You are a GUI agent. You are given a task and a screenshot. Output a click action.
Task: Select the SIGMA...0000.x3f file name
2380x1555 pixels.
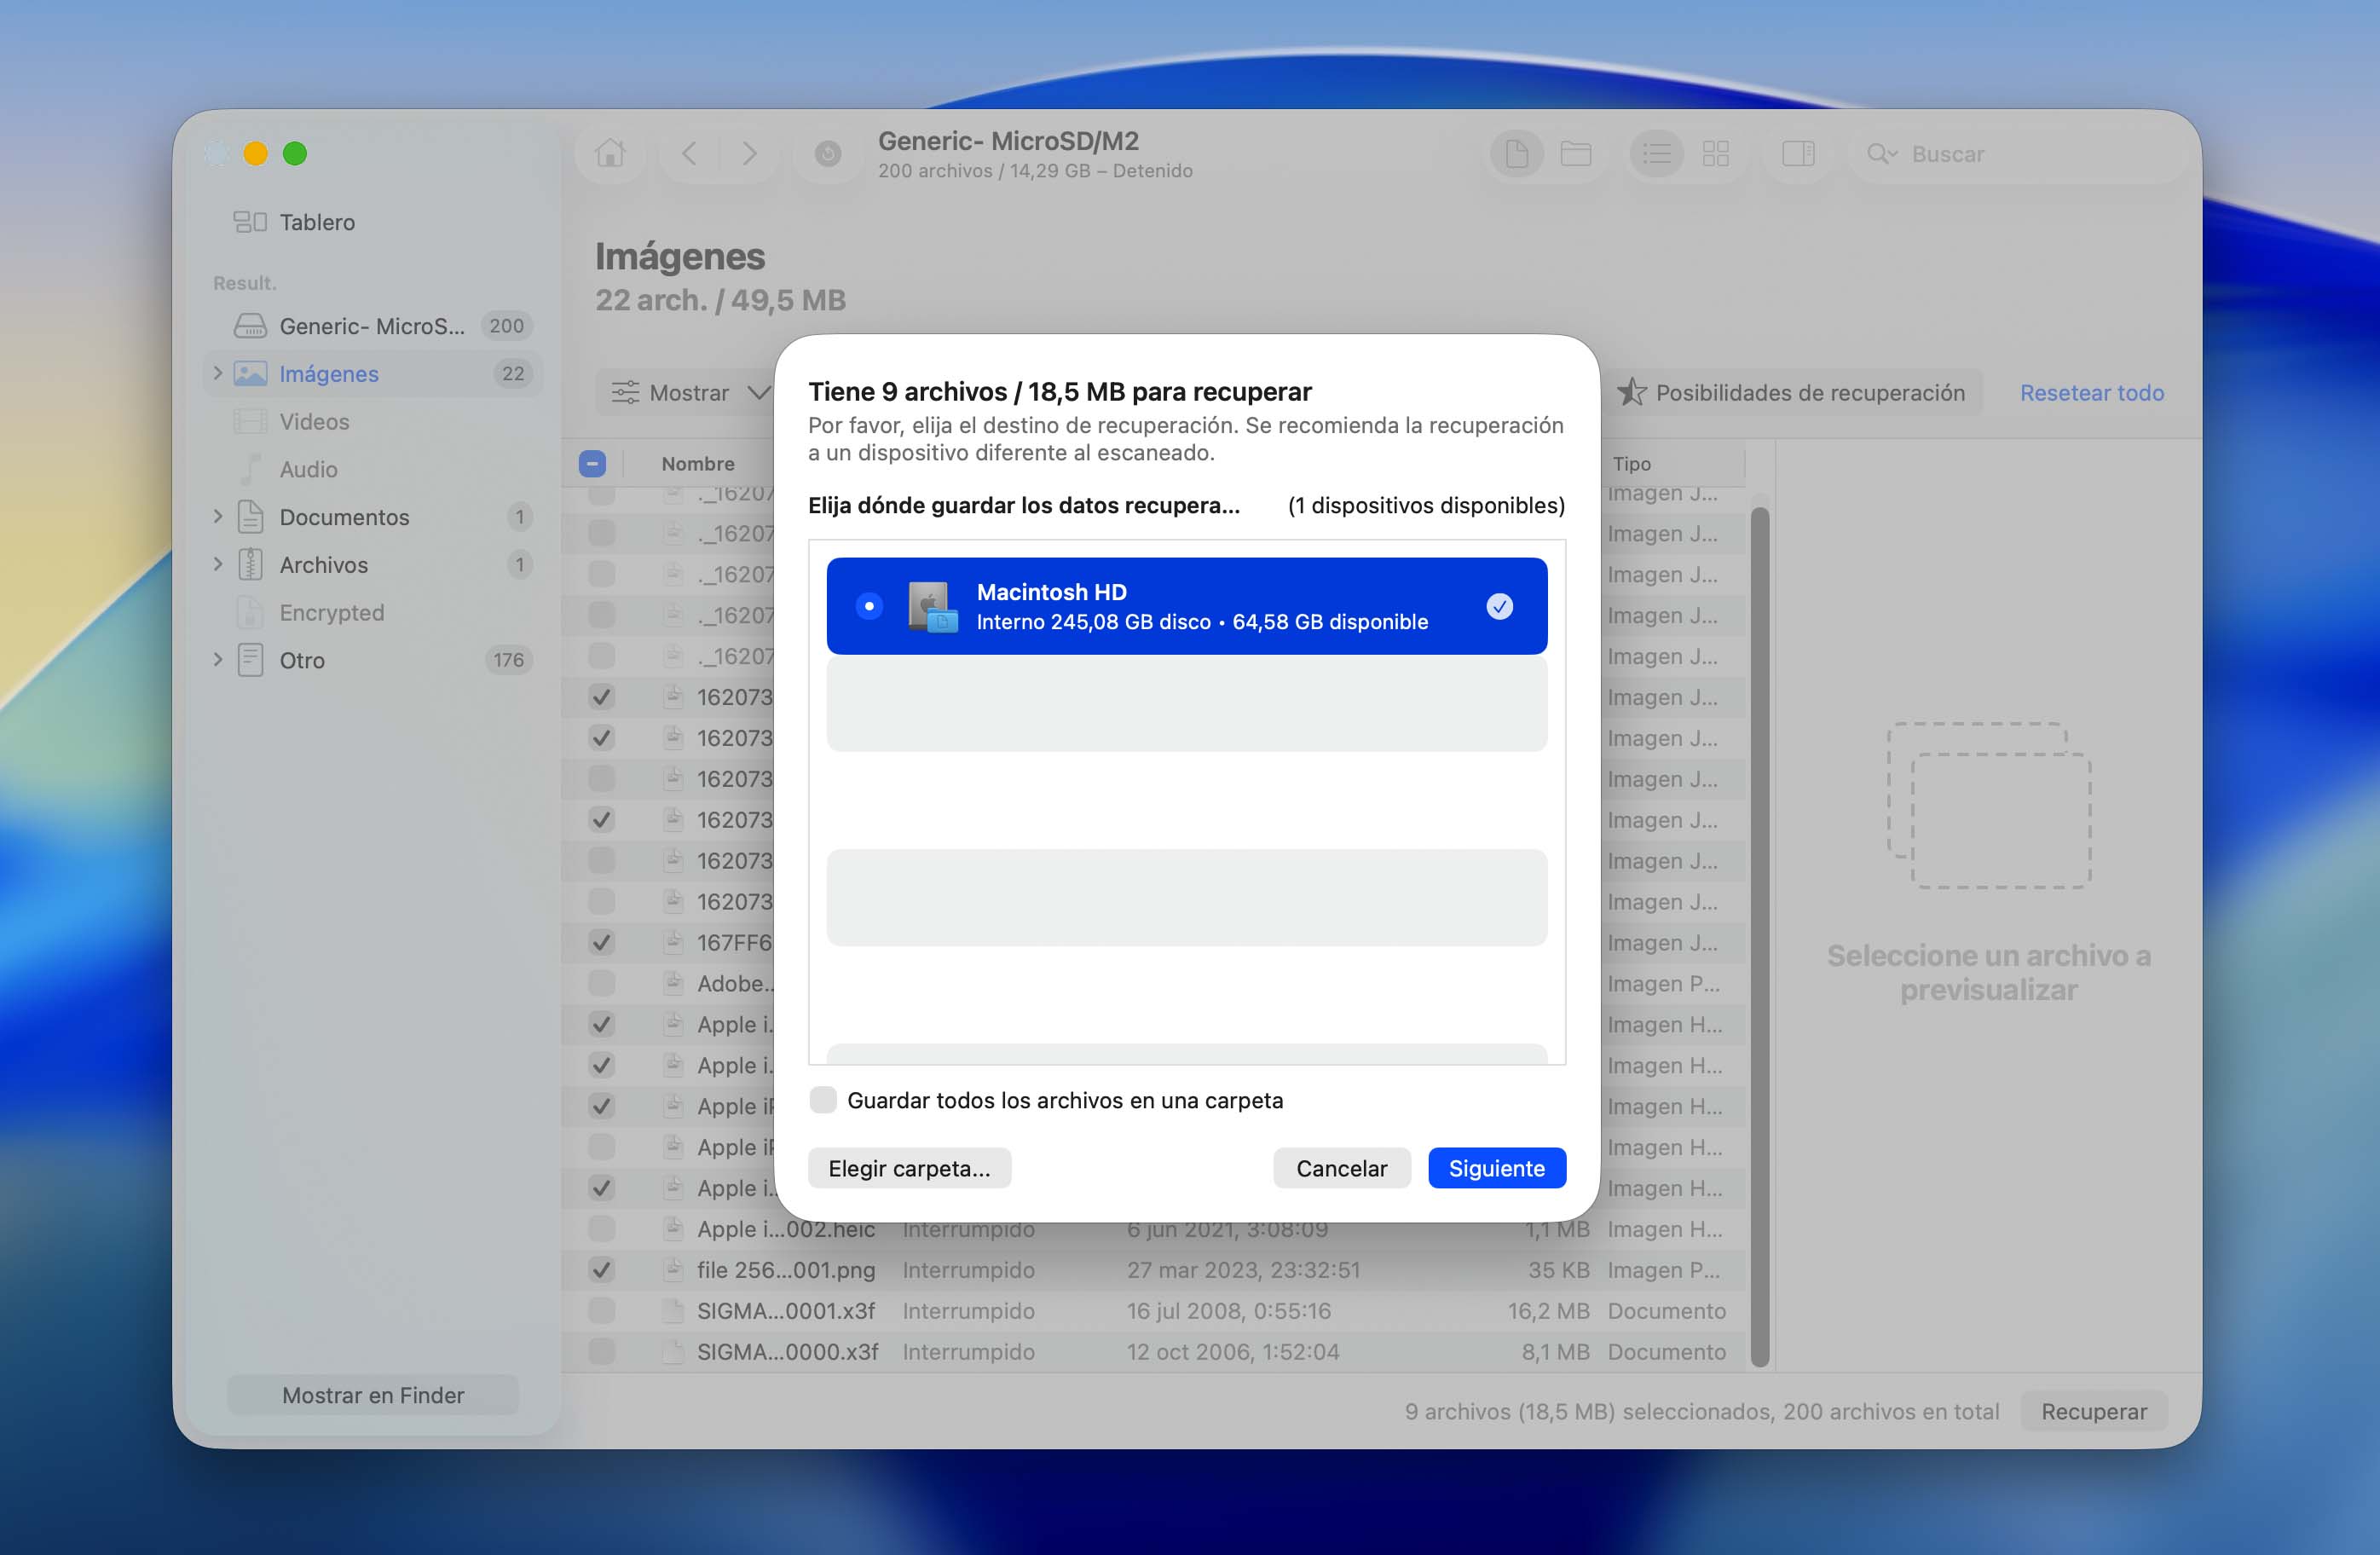(787, 1352)
